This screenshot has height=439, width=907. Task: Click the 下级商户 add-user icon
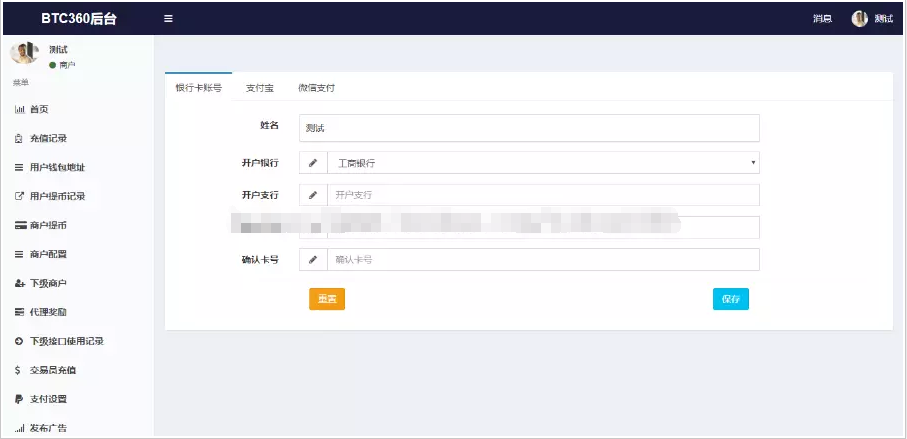20,283
